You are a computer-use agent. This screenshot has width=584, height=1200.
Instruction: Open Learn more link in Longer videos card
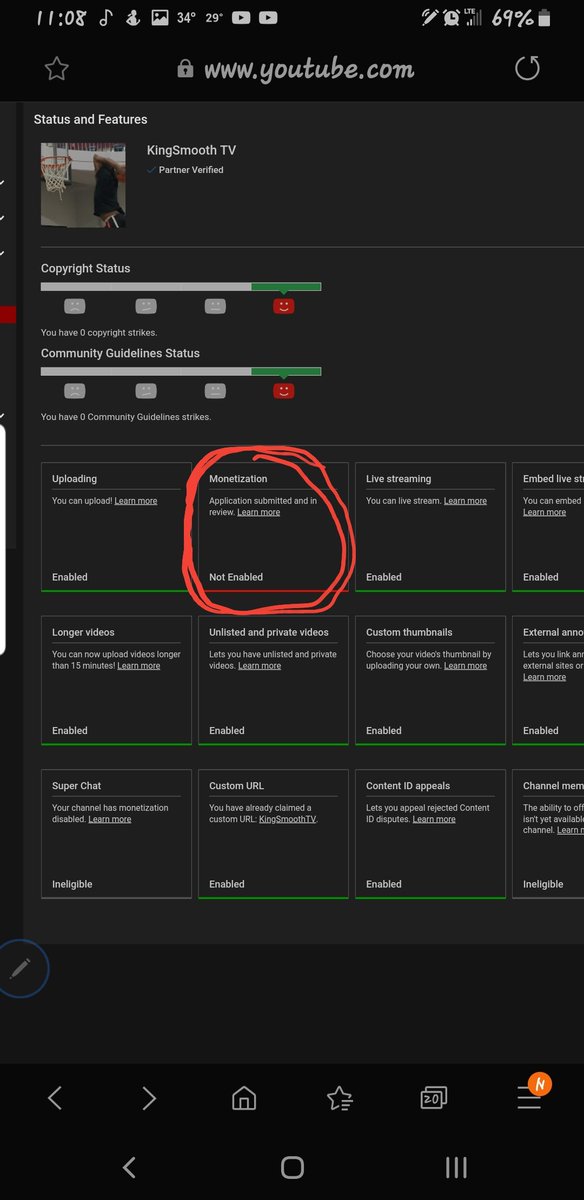138,666
